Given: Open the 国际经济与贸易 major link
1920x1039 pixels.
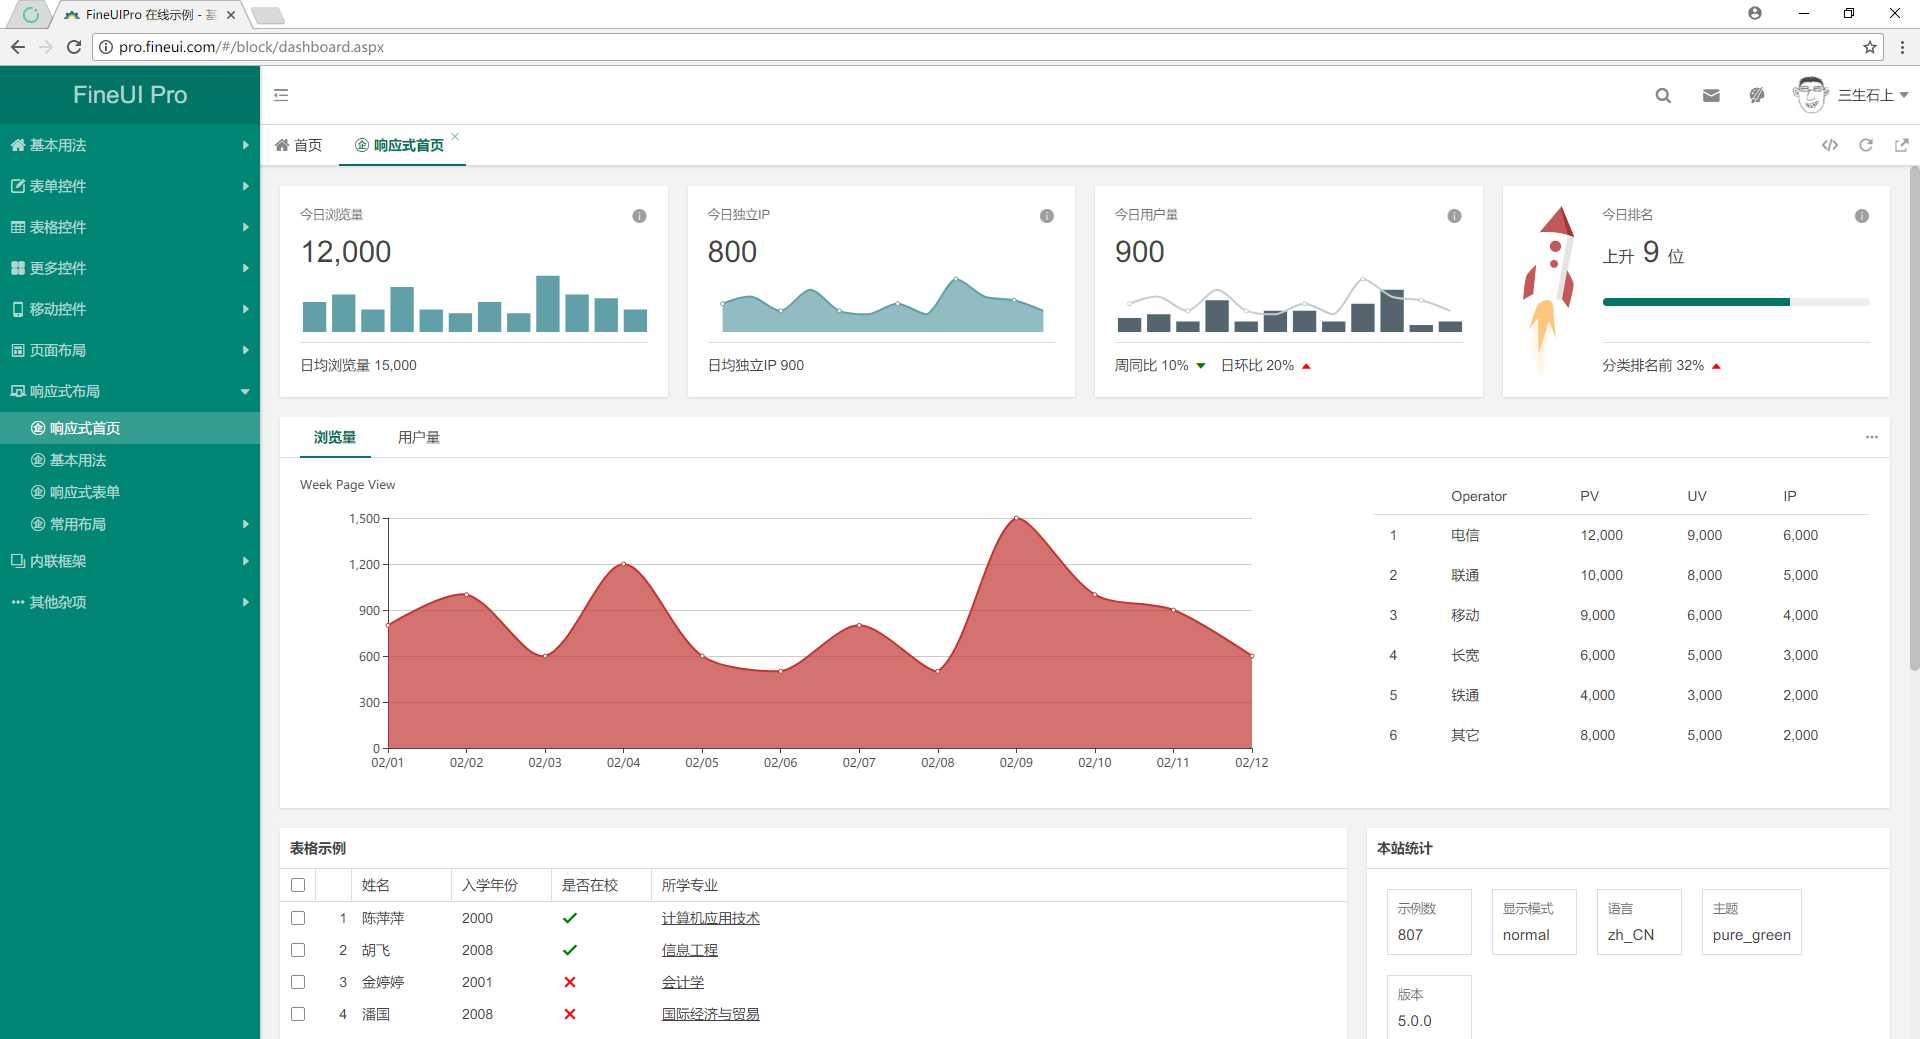Looking at the screenshot, I should coord(710,1014).
